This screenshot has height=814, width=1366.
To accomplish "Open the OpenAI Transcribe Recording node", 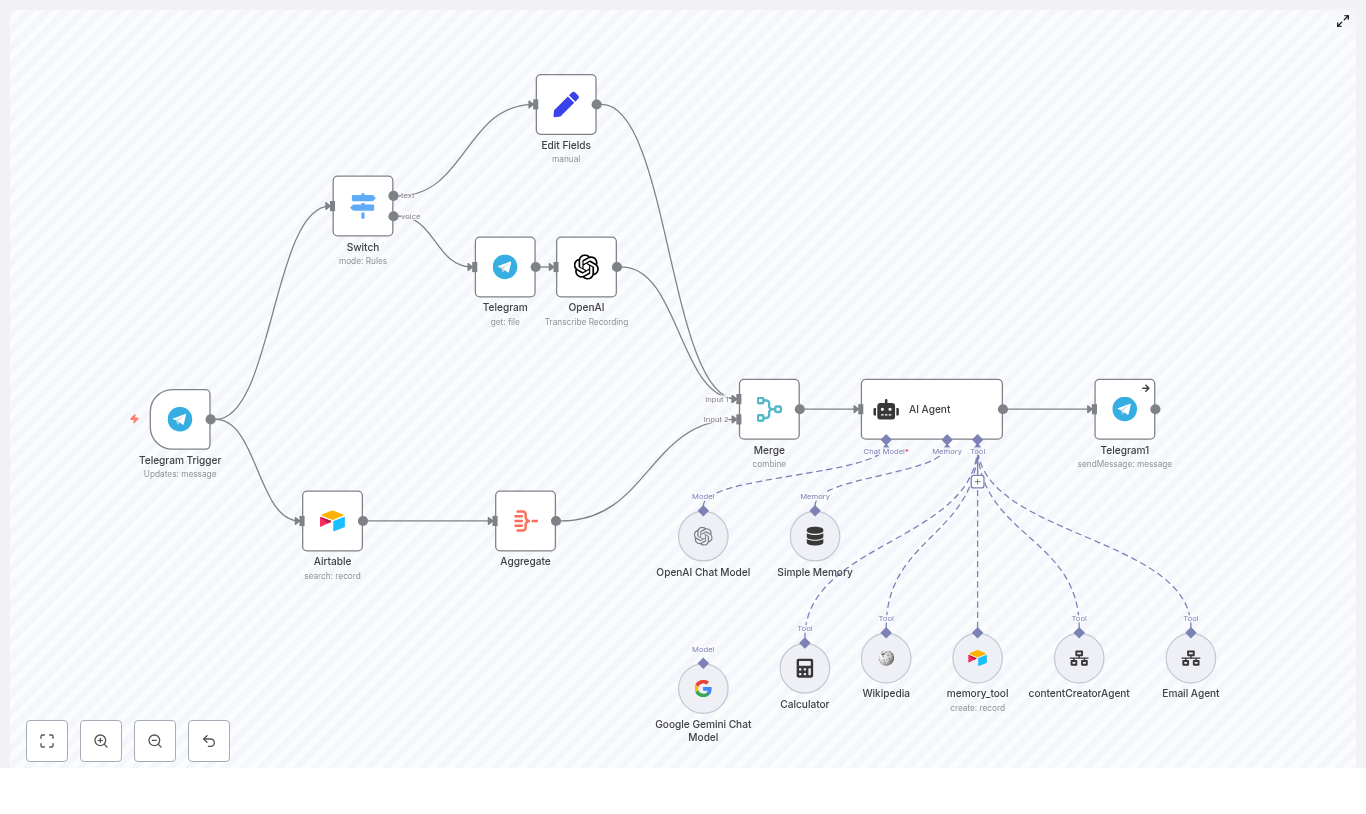I will click(x=586, y=267).
